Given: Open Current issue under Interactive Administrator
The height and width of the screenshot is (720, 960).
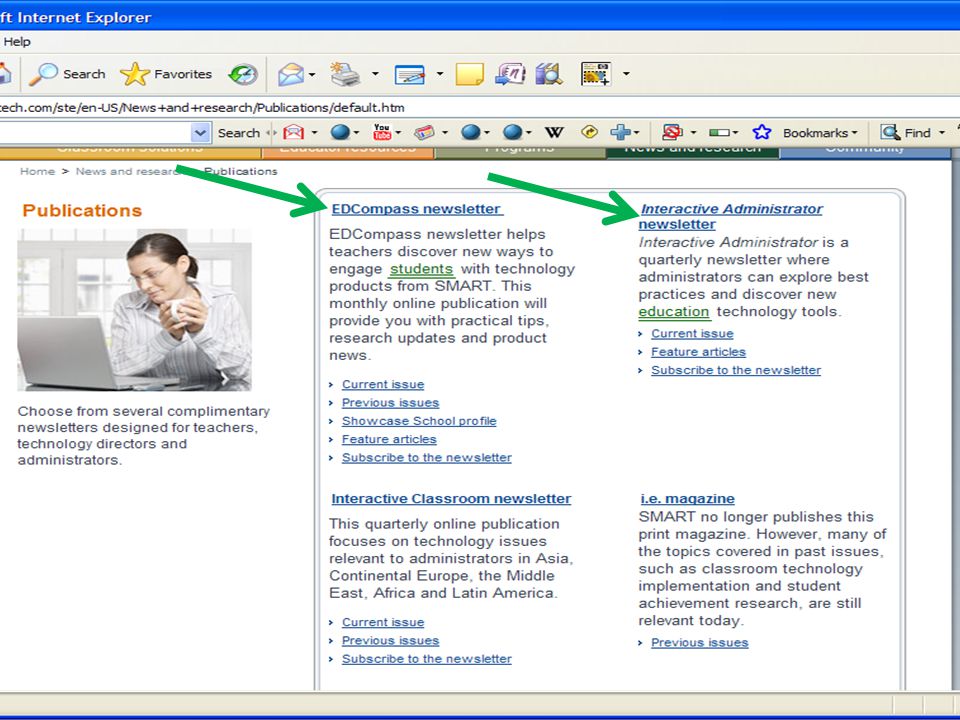Looking at the screenshot, I should click(x=692, y=334).
